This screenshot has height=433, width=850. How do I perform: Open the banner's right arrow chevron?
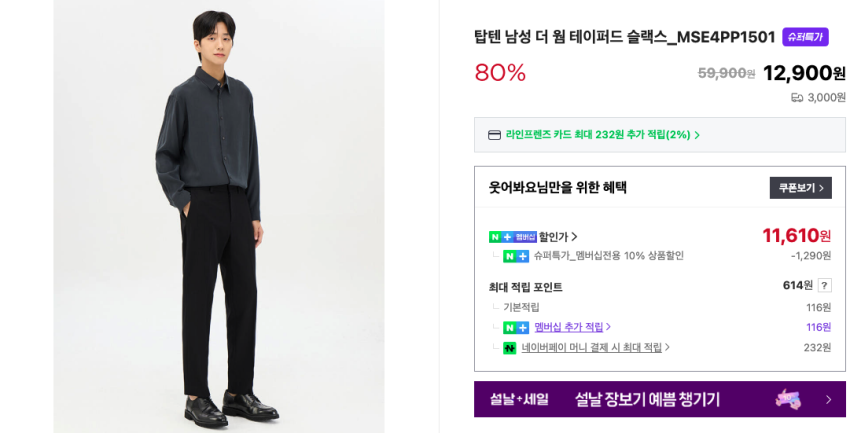828,399
